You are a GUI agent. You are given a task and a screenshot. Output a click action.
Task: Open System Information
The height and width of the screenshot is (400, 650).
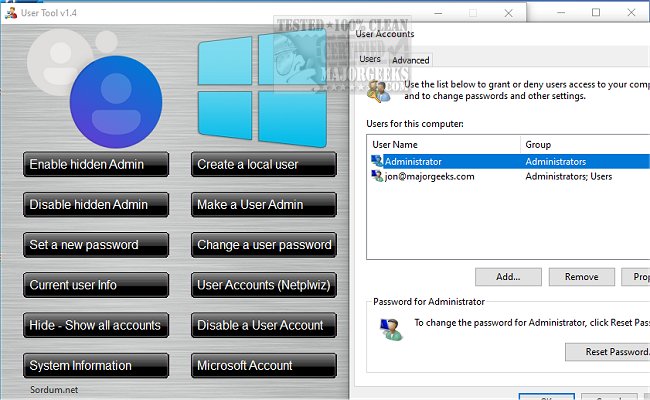tap(96, 366)
